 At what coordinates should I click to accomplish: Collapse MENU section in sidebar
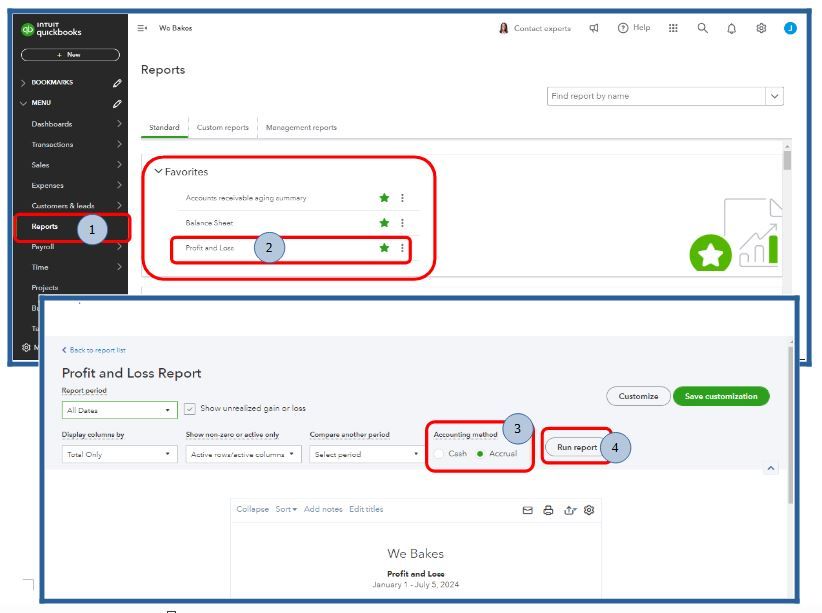(x=23, y=103)
